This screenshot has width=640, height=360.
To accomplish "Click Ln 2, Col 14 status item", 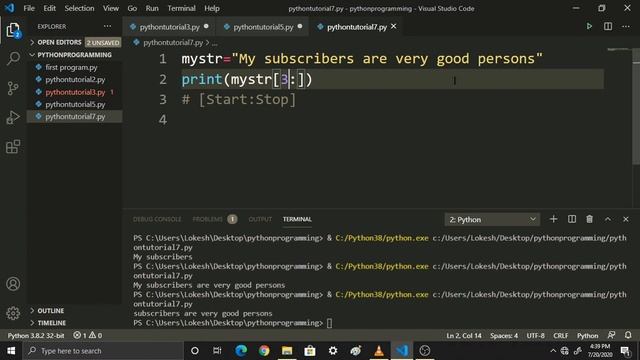I will pyautogui.click(x=464, y=336).
